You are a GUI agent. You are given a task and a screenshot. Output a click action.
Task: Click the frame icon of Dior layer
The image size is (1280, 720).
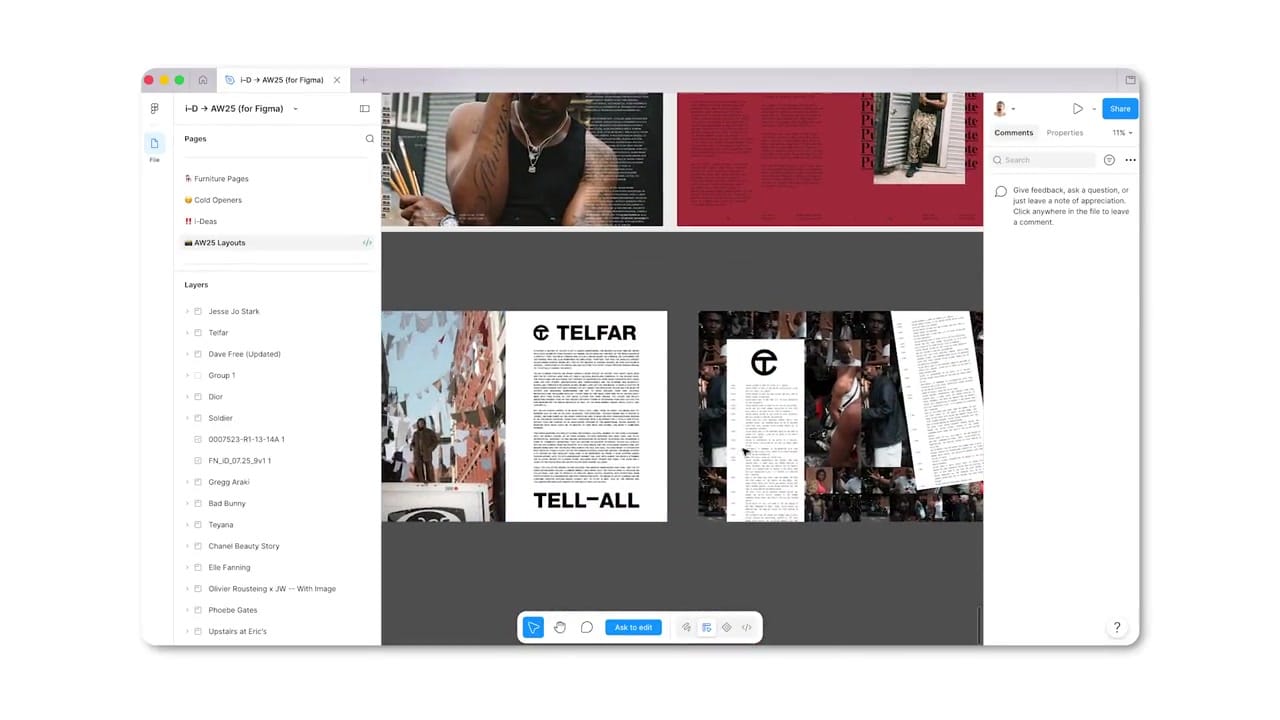pyautogui.click(x=198, y=397)
